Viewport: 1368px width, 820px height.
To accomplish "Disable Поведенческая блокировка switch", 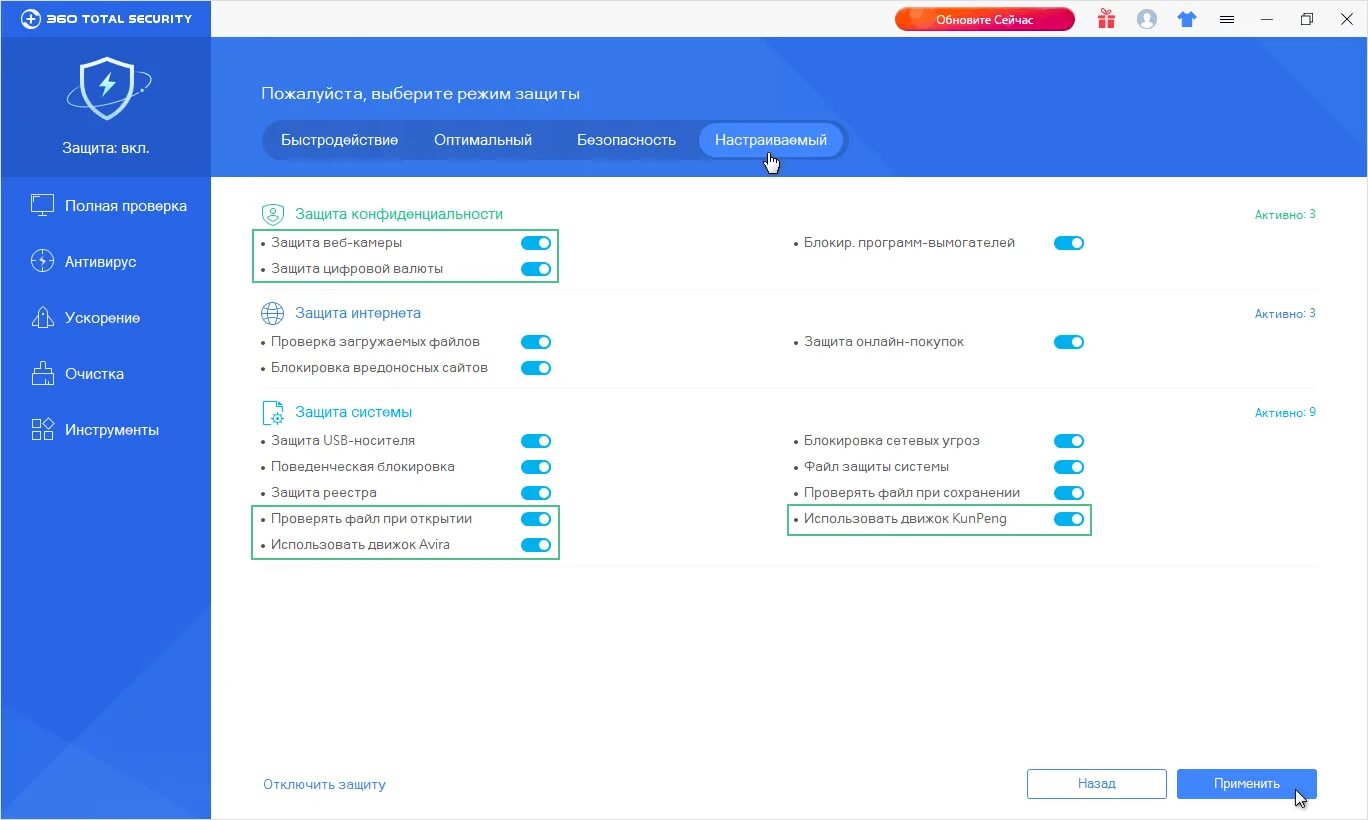I will point(536,467).
